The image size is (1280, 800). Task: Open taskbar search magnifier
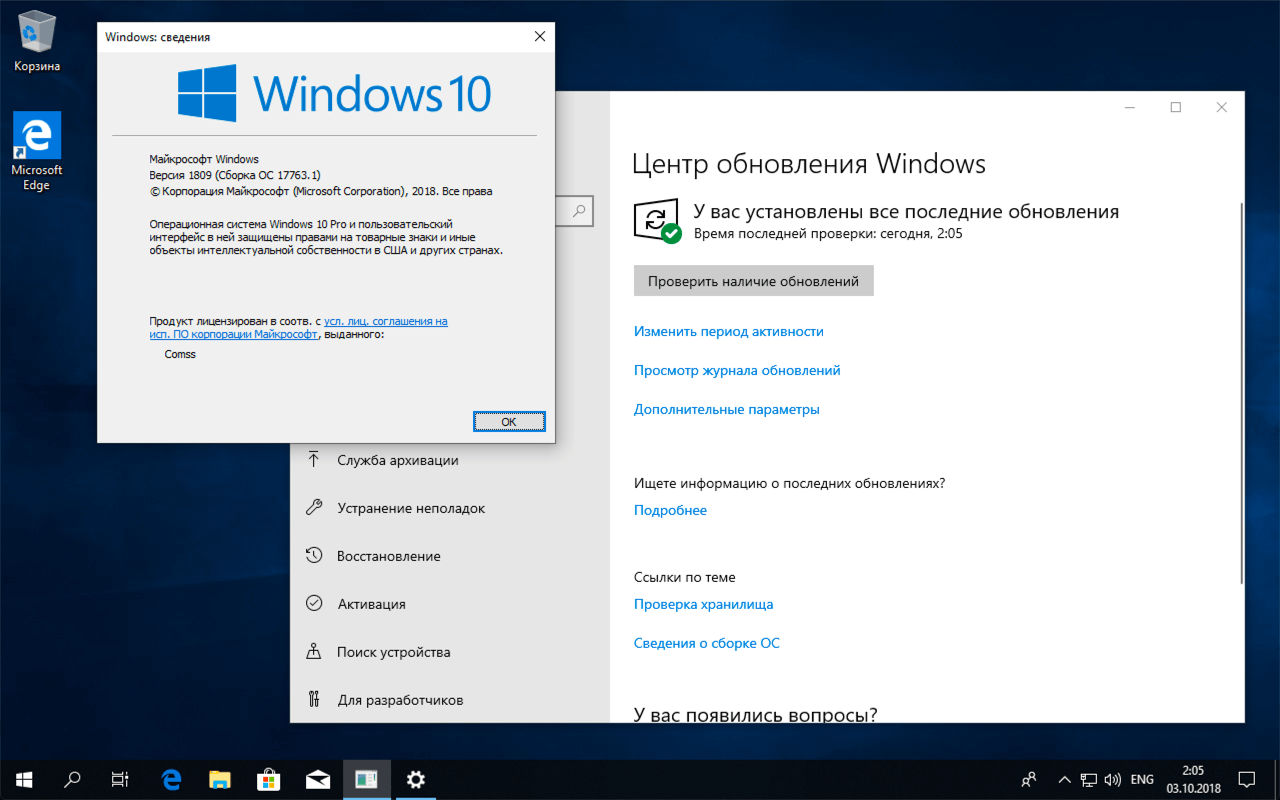pyautogui.click(x=72, y=779)
